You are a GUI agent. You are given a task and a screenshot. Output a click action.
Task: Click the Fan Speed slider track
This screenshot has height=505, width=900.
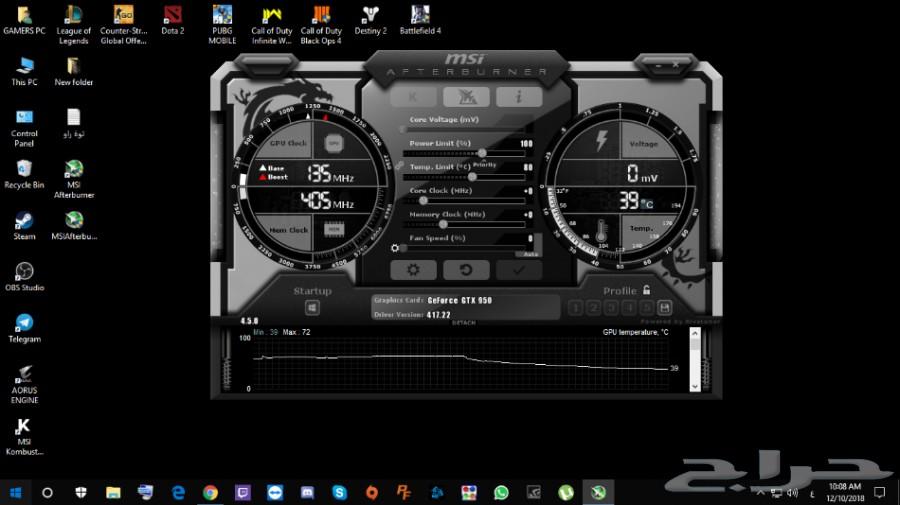coord(464,248)
